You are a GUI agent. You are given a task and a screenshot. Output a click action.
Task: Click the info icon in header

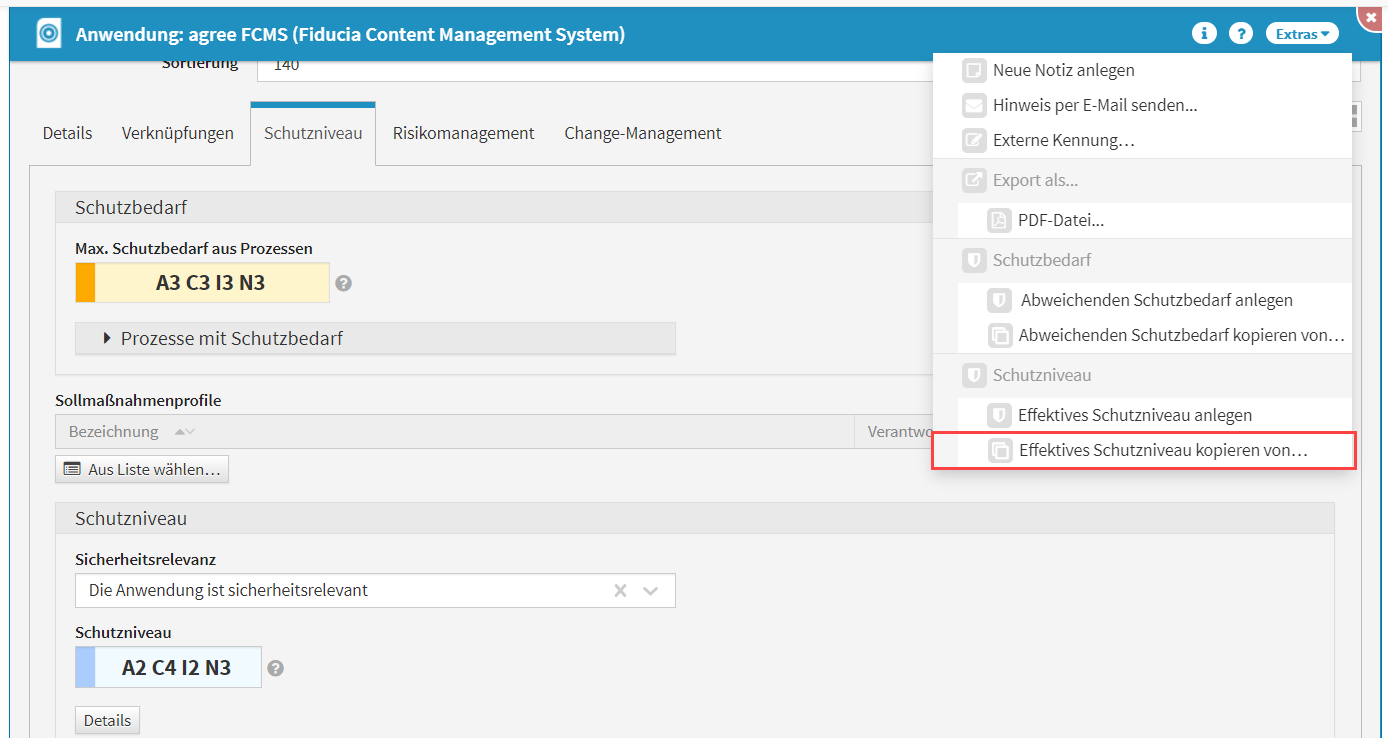point(1204,34)
